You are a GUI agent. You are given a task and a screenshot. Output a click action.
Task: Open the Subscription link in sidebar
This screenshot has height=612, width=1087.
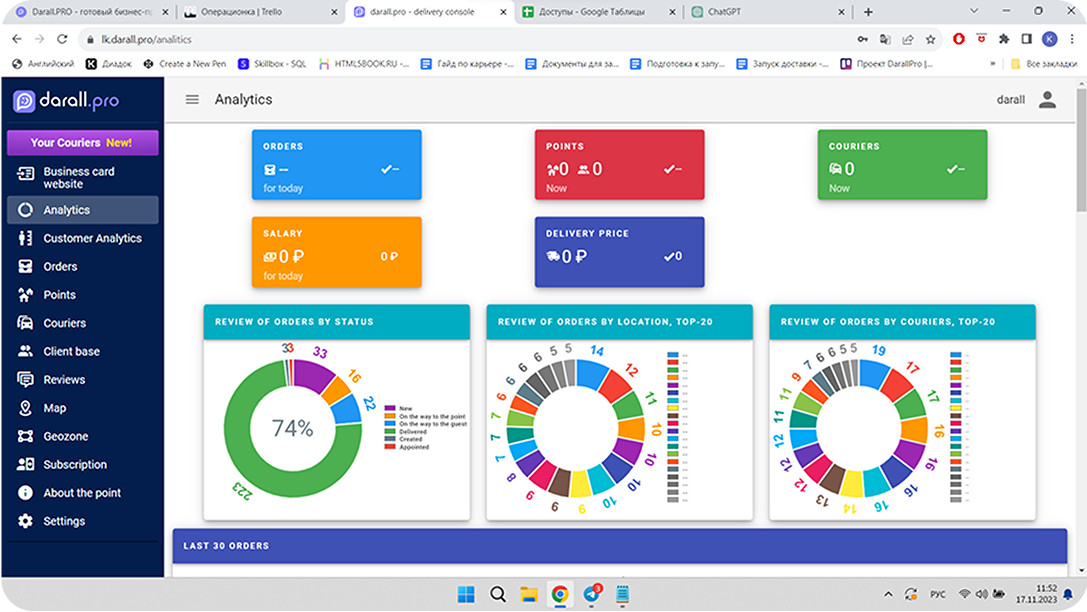point(75,465)
